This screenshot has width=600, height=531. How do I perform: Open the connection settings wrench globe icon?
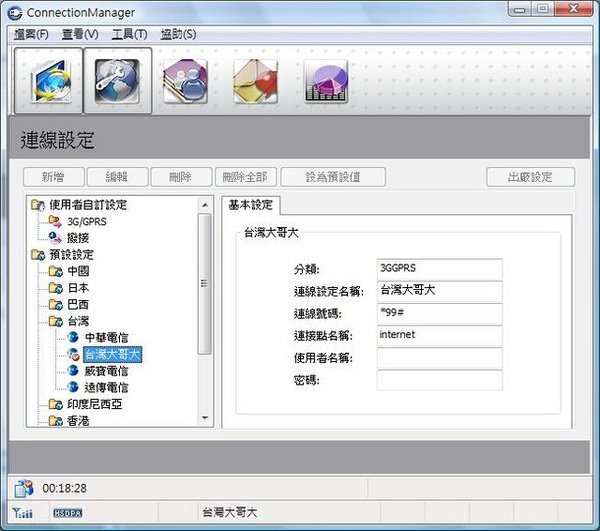117,81
